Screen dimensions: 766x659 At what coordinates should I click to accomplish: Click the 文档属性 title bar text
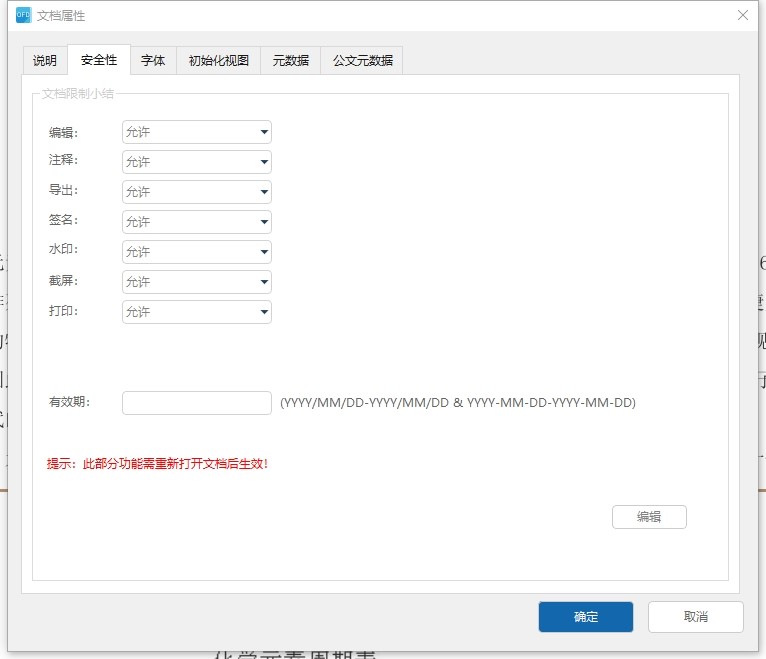click(x=61, y=15)
